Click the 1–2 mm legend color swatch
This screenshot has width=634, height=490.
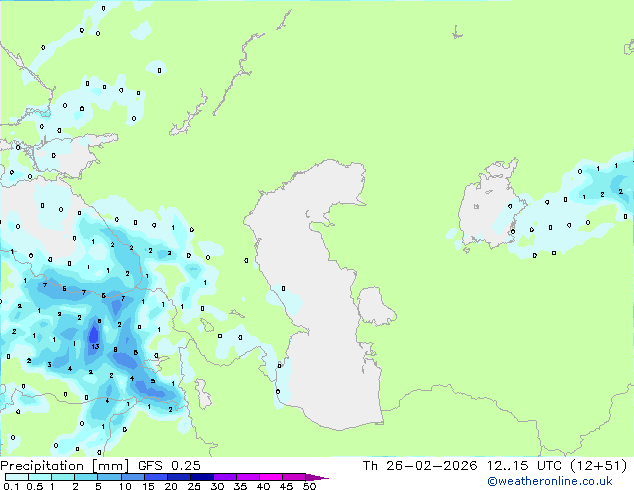click(x=63, y=477)
